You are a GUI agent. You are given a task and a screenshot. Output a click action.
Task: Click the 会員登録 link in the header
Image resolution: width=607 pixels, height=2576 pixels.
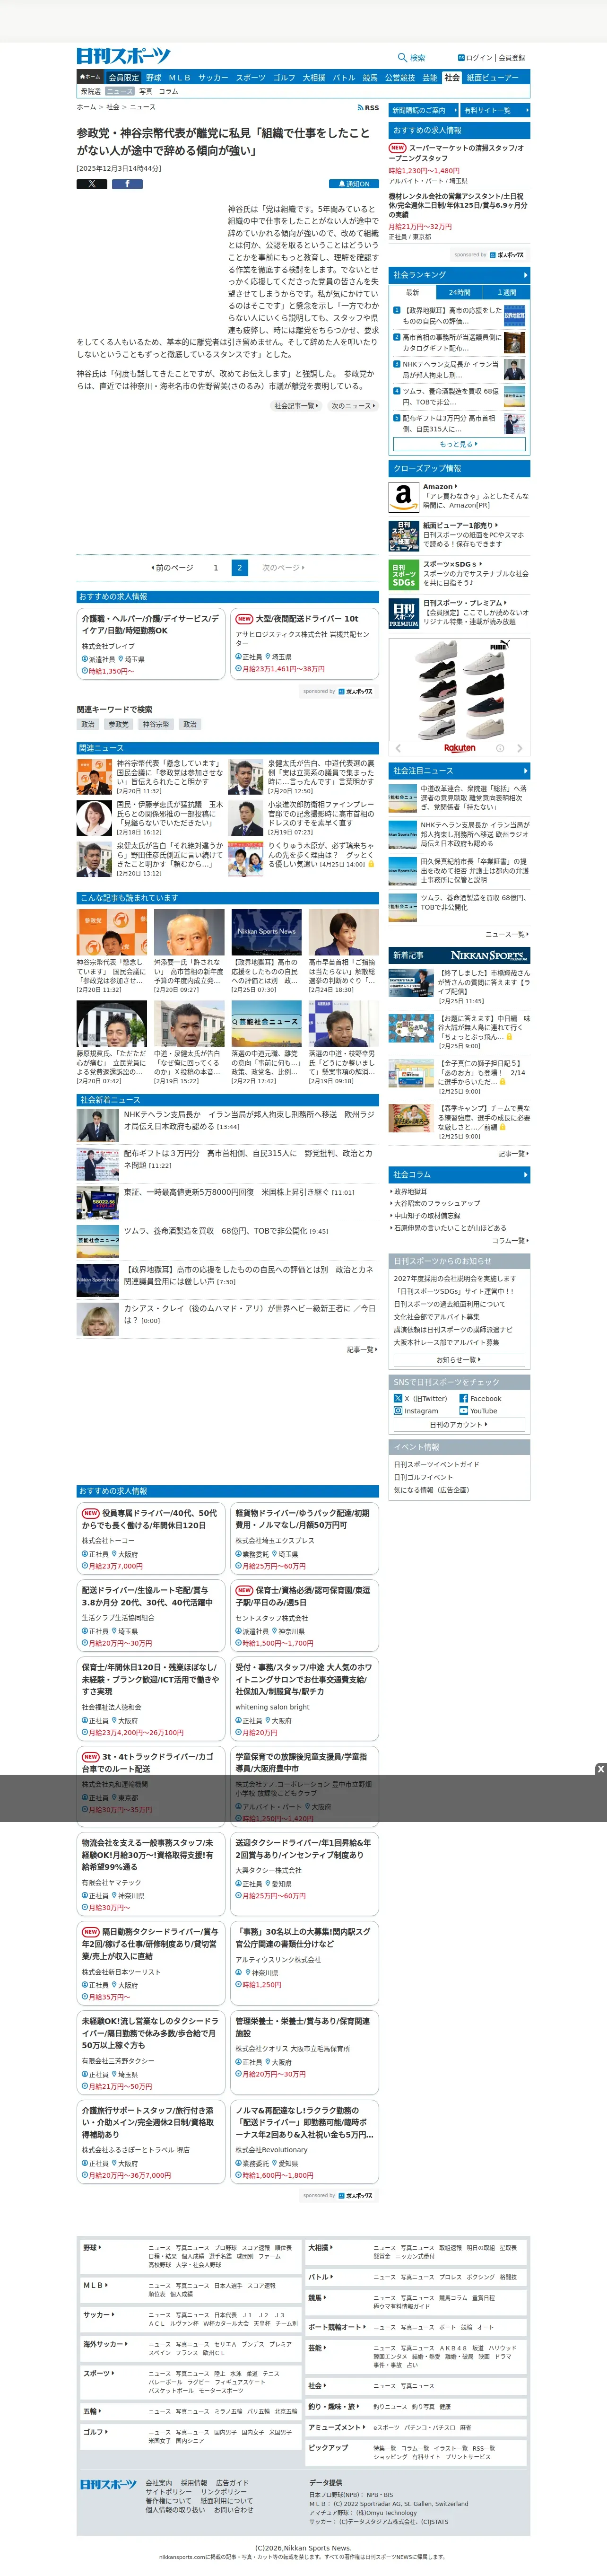(512, 58)
